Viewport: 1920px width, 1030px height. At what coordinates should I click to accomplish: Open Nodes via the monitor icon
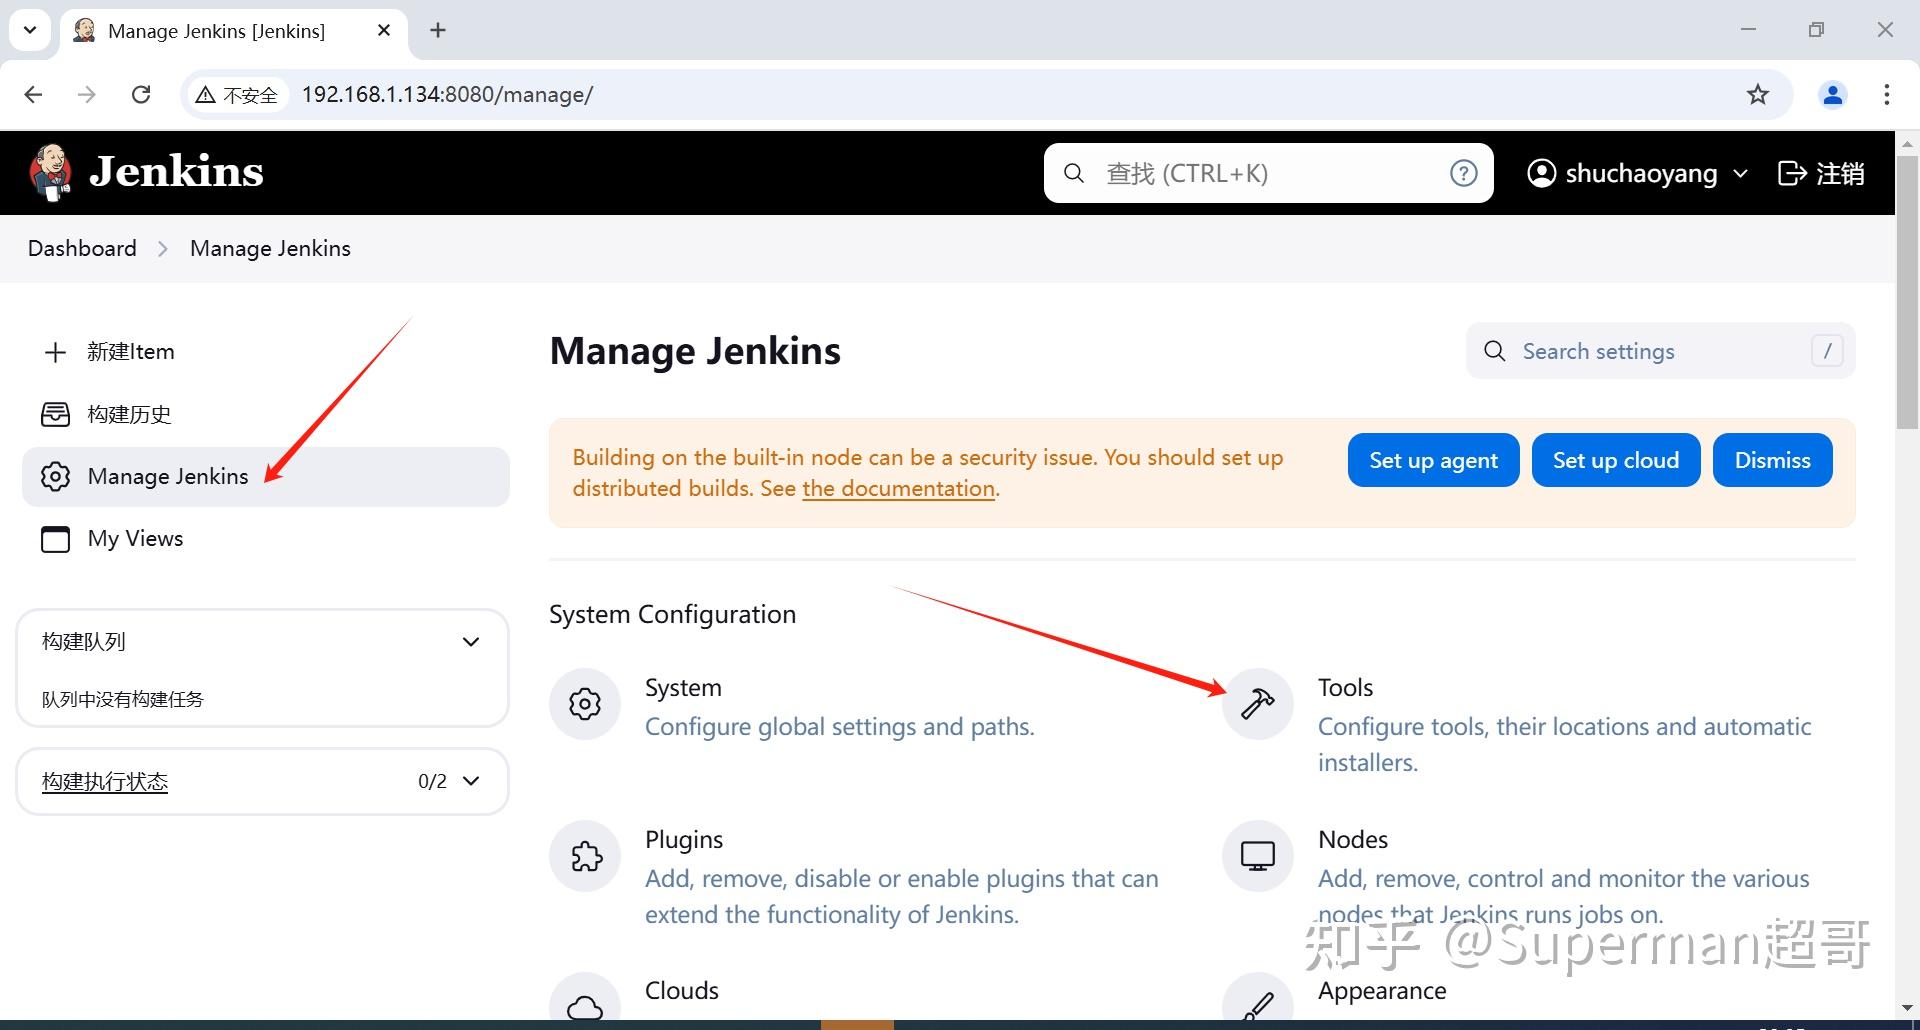point(1257,856)
